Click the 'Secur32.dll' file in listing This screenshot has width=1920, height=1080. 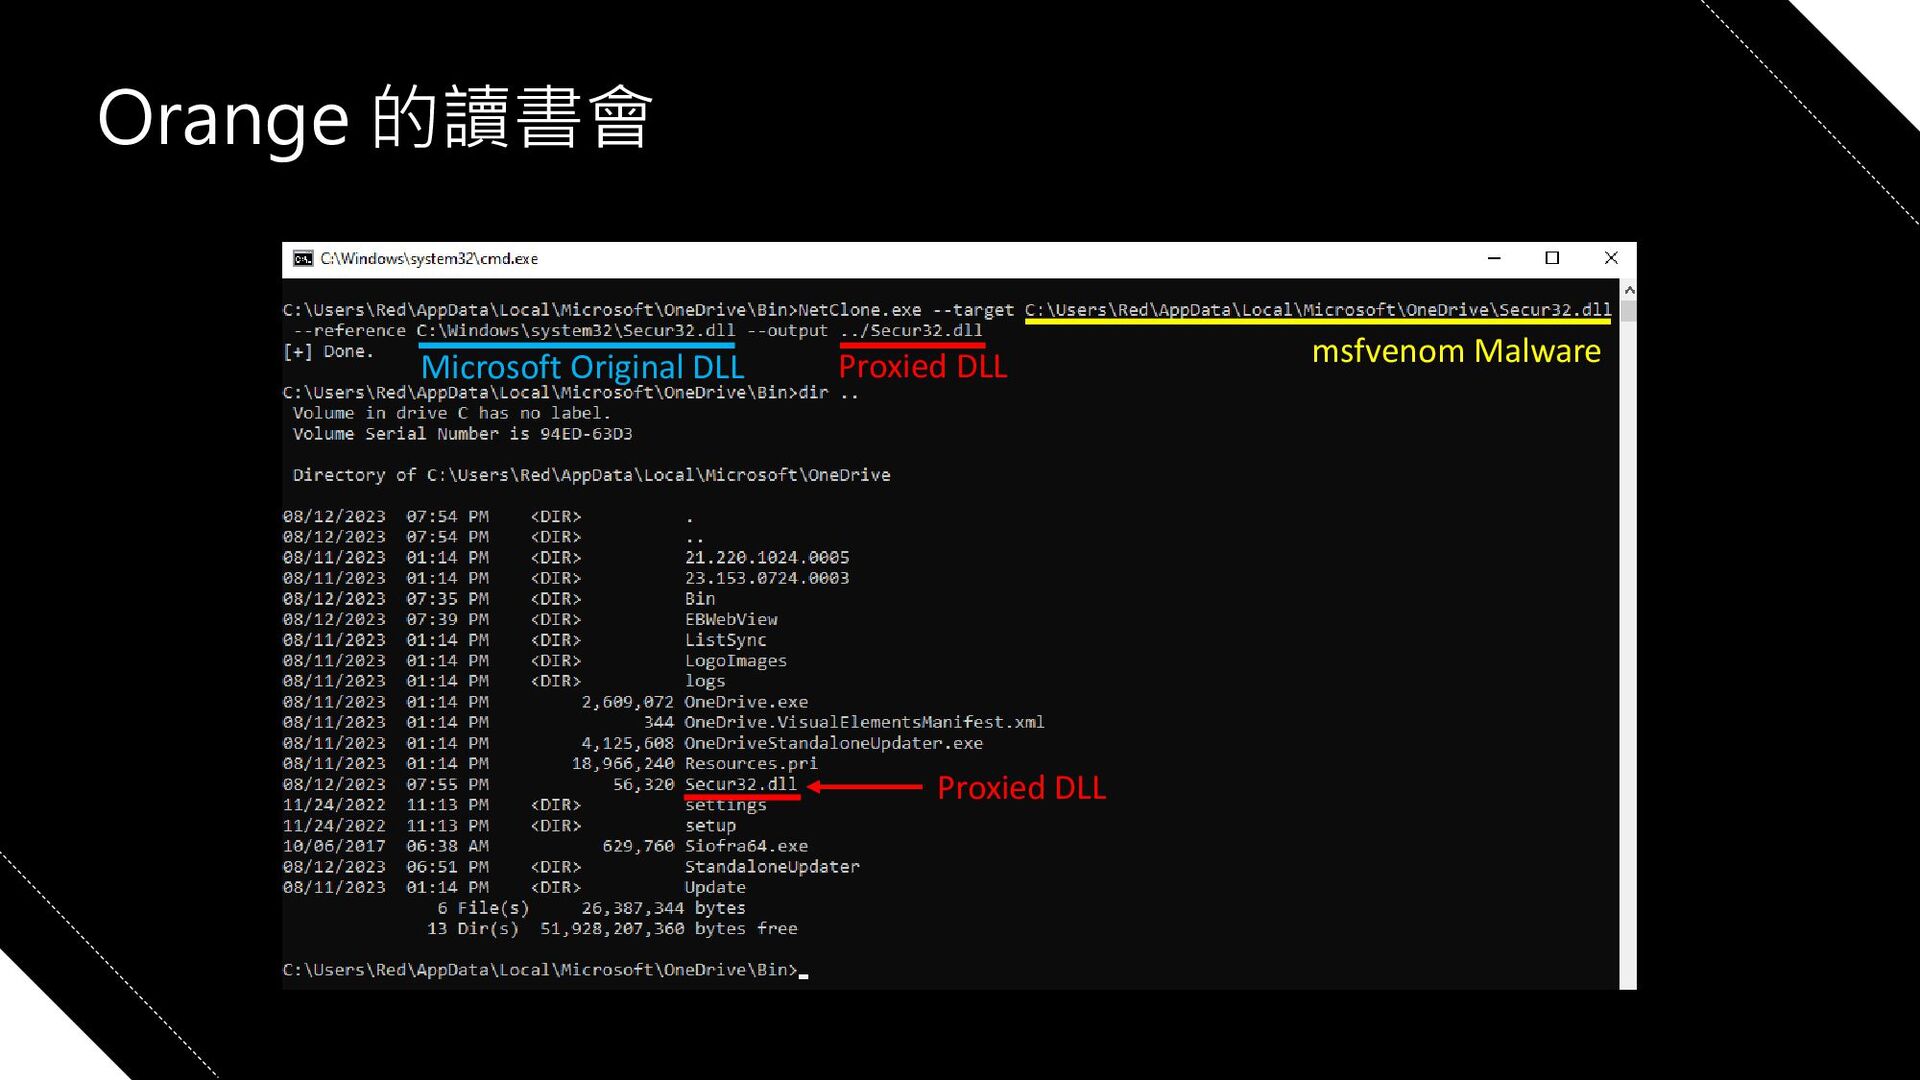(x=741, y=784)
